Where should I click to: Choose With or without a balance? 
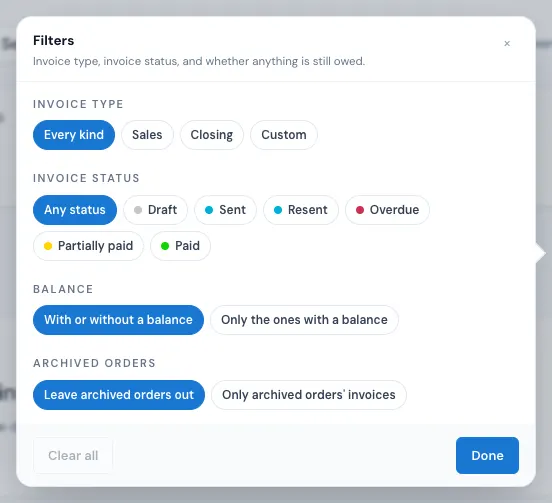pos(118,320)
